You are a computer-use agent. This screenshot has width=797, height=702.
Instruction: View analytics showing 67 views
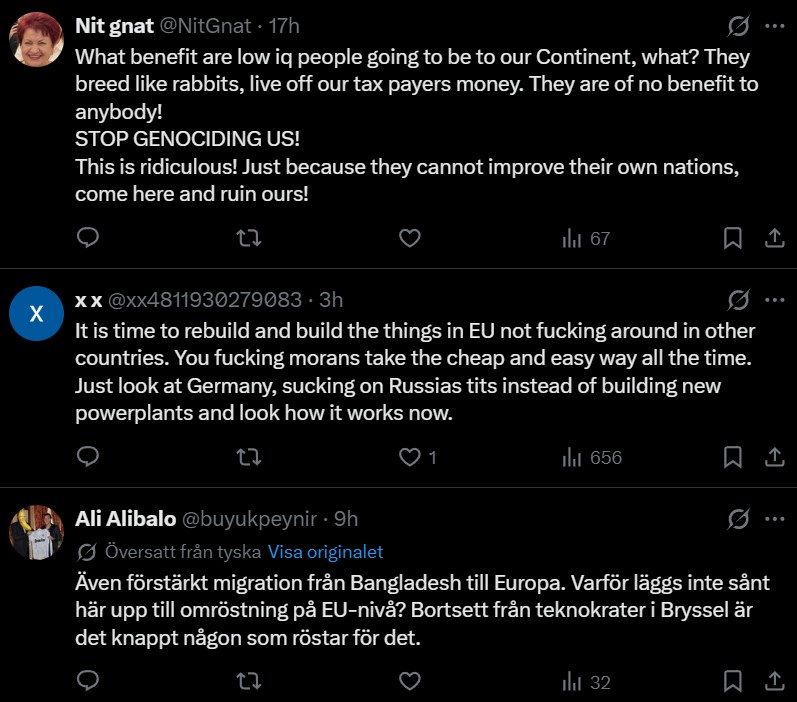[586, 238]
